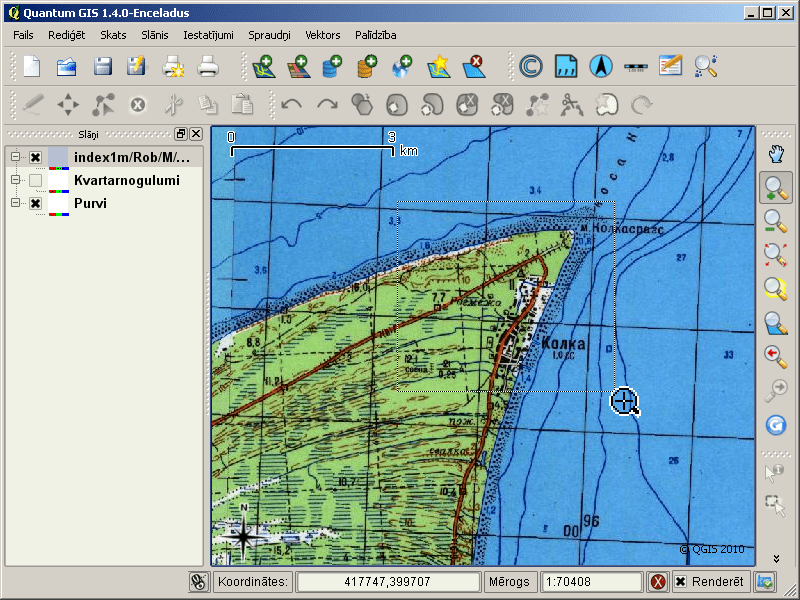
Task: Open copyright label plugin
Action: point(531,66)
